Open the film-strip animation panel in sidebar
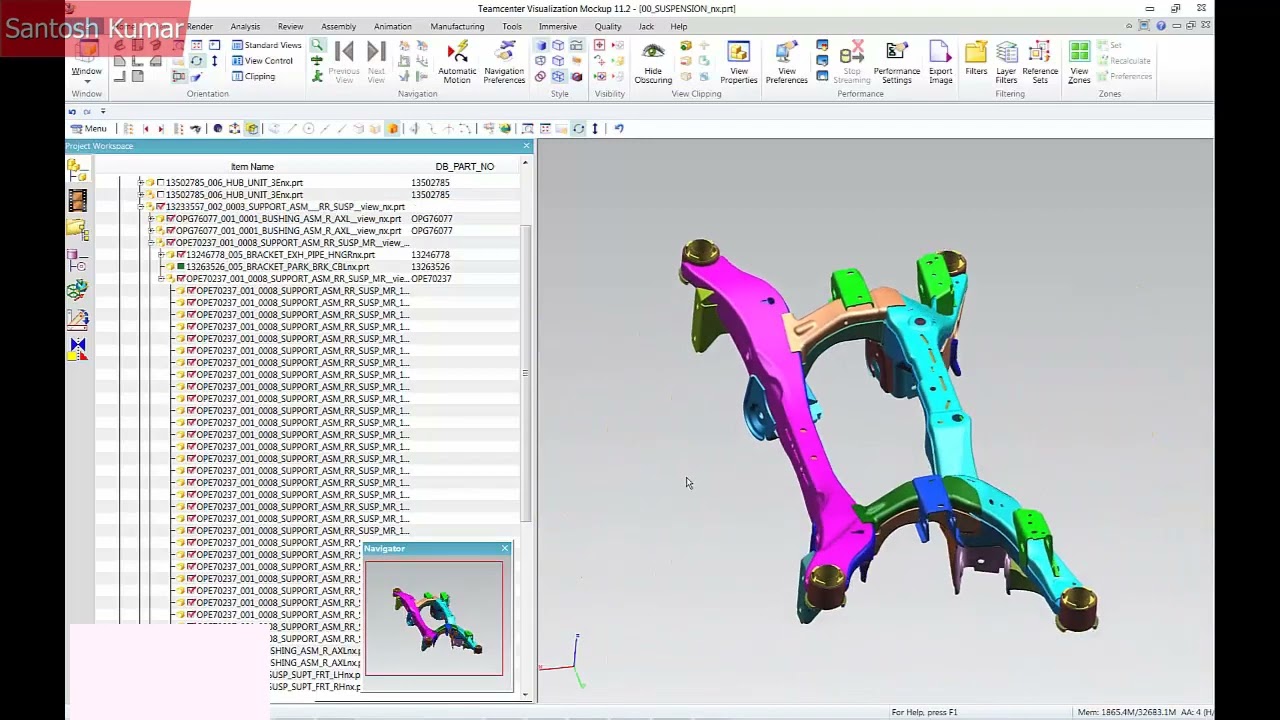The height and width of the screenshot is (720, 1280). 77,201
